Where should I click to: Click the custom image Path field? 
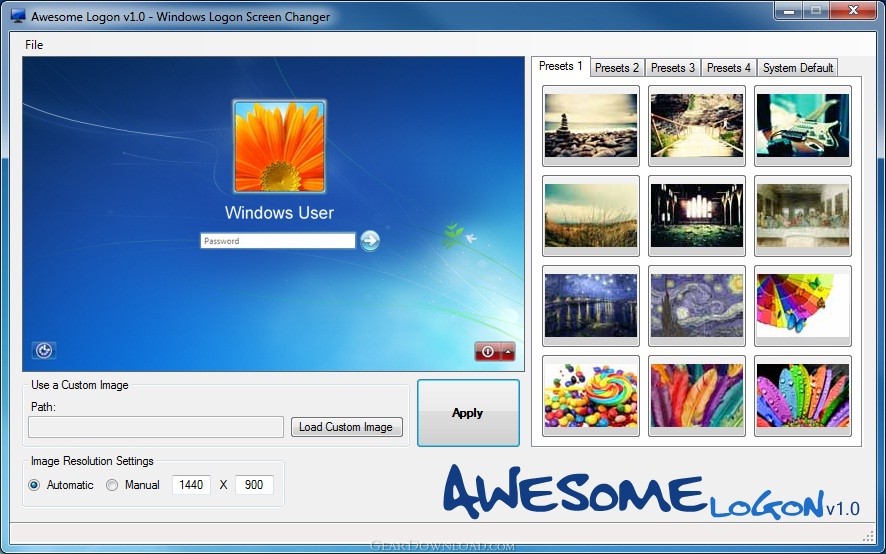156,427
